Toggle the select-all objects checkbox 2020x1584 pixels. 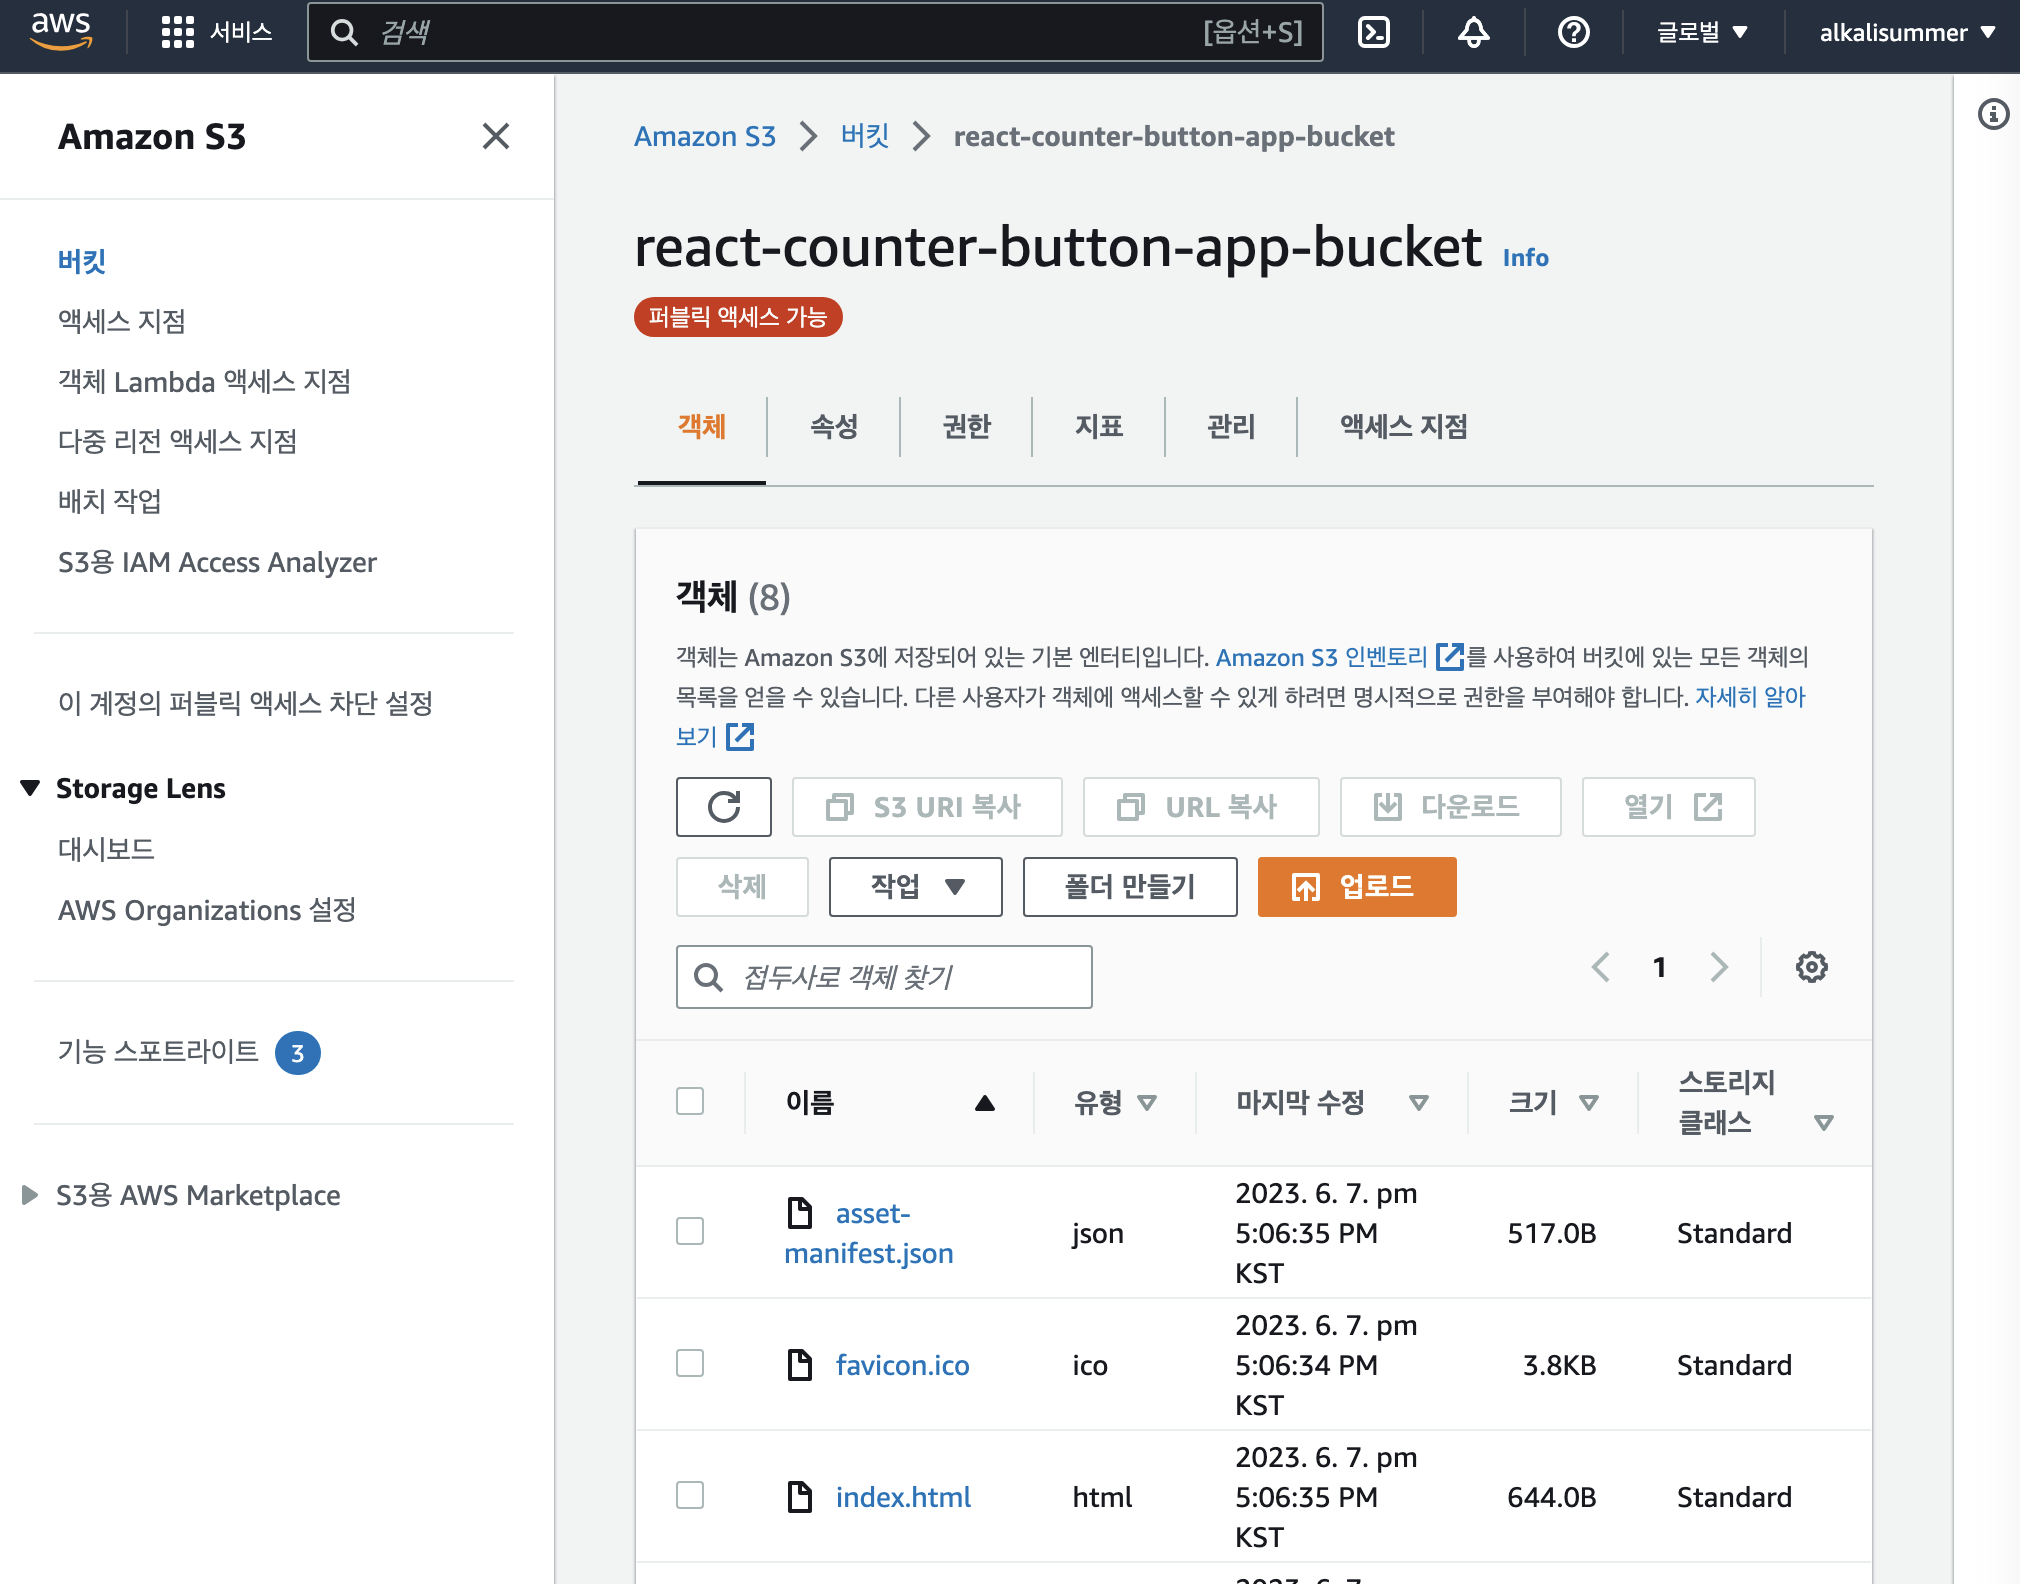click(690, 1101)
